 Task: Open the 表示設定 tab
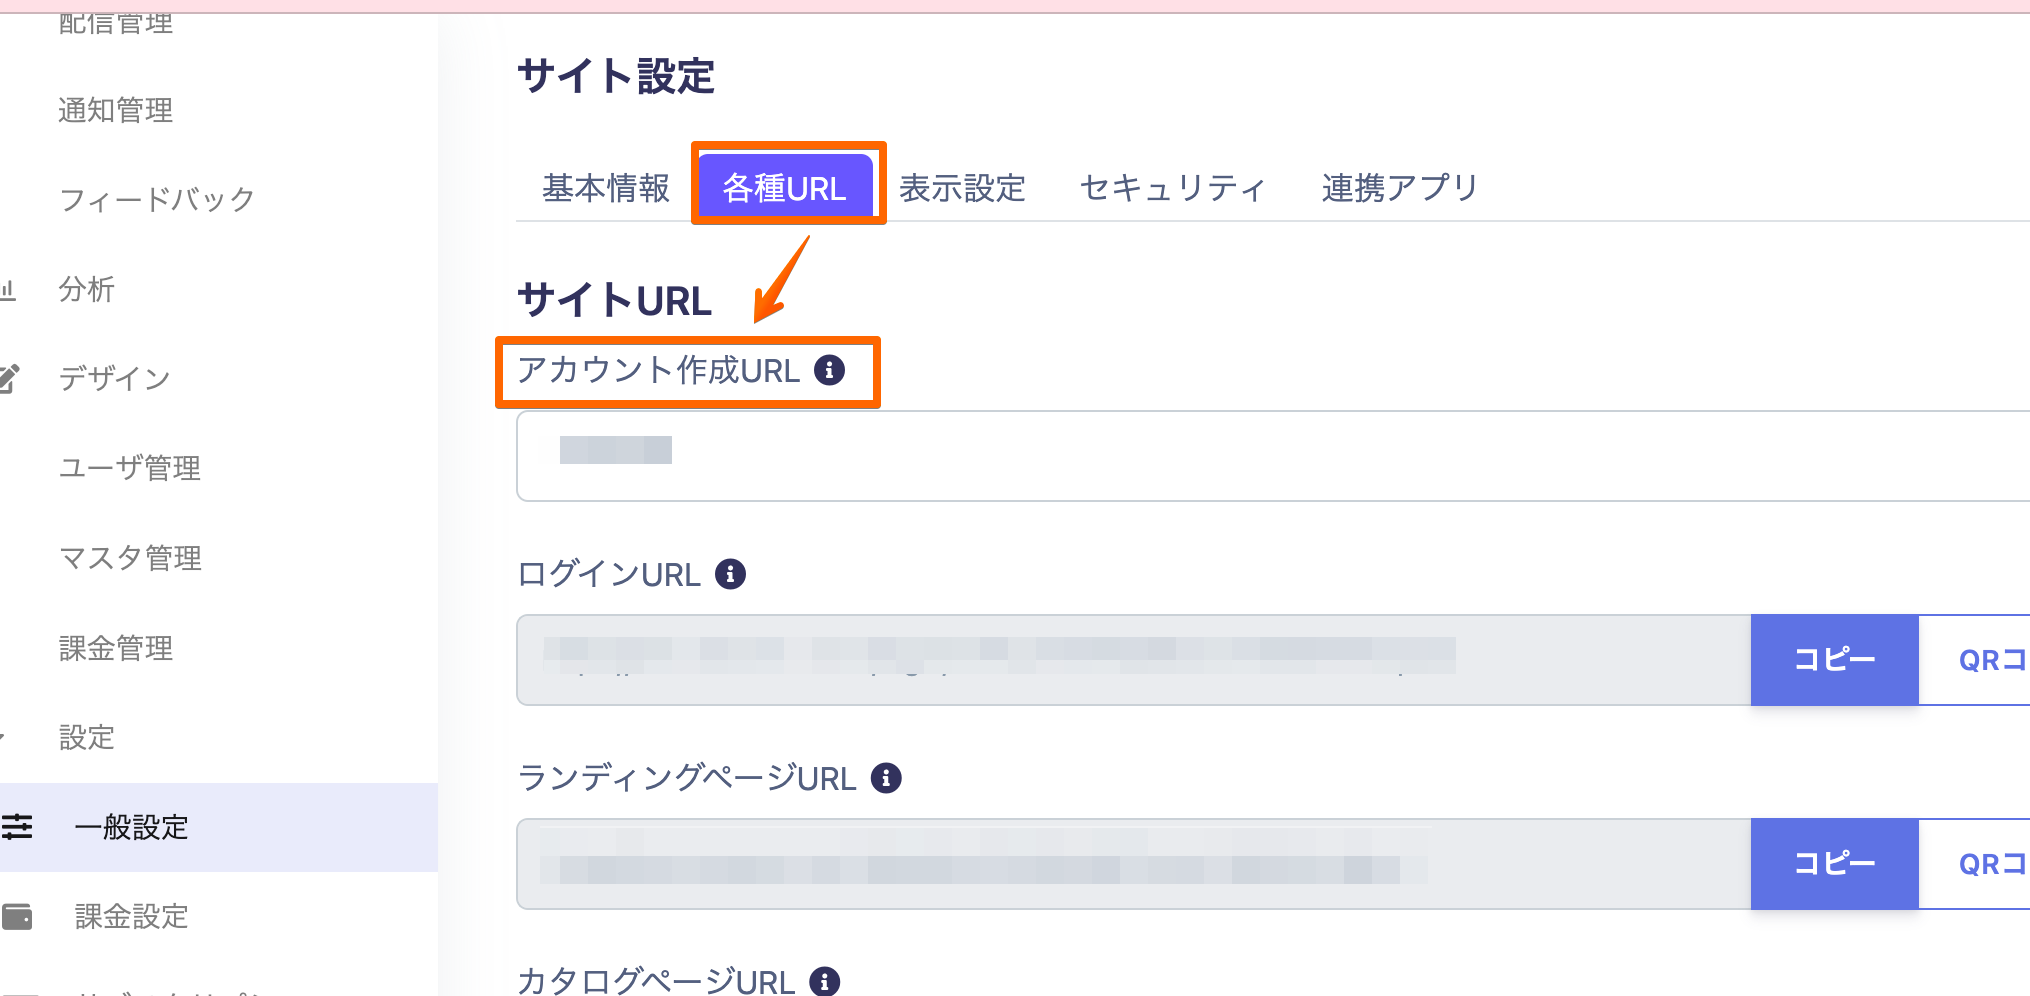(x=962, y=188)
